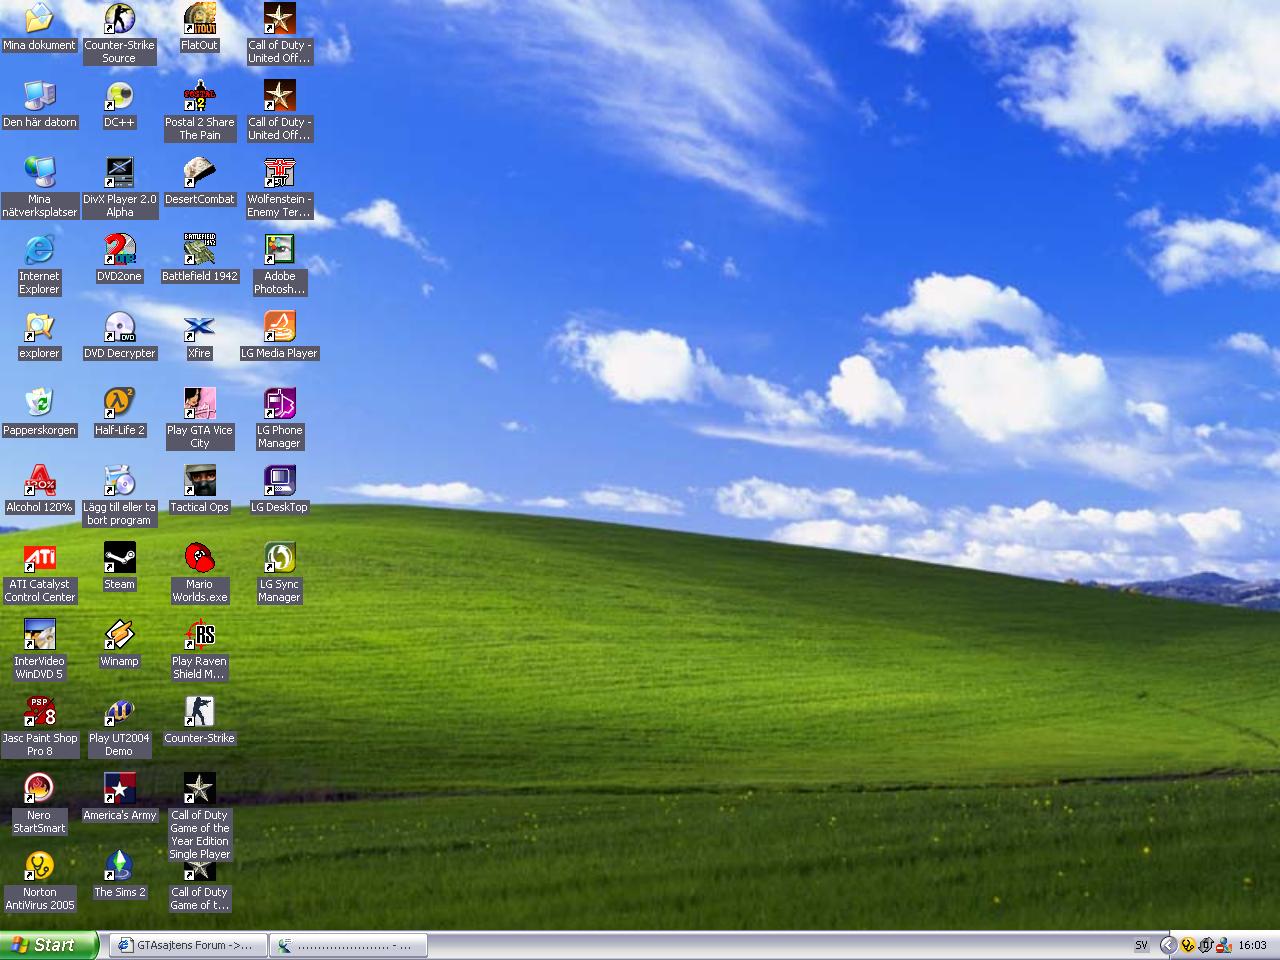Click the gray hexagon tray icon
The height and width of the screenshot is (960, 1280).
tap(1206, 945)
